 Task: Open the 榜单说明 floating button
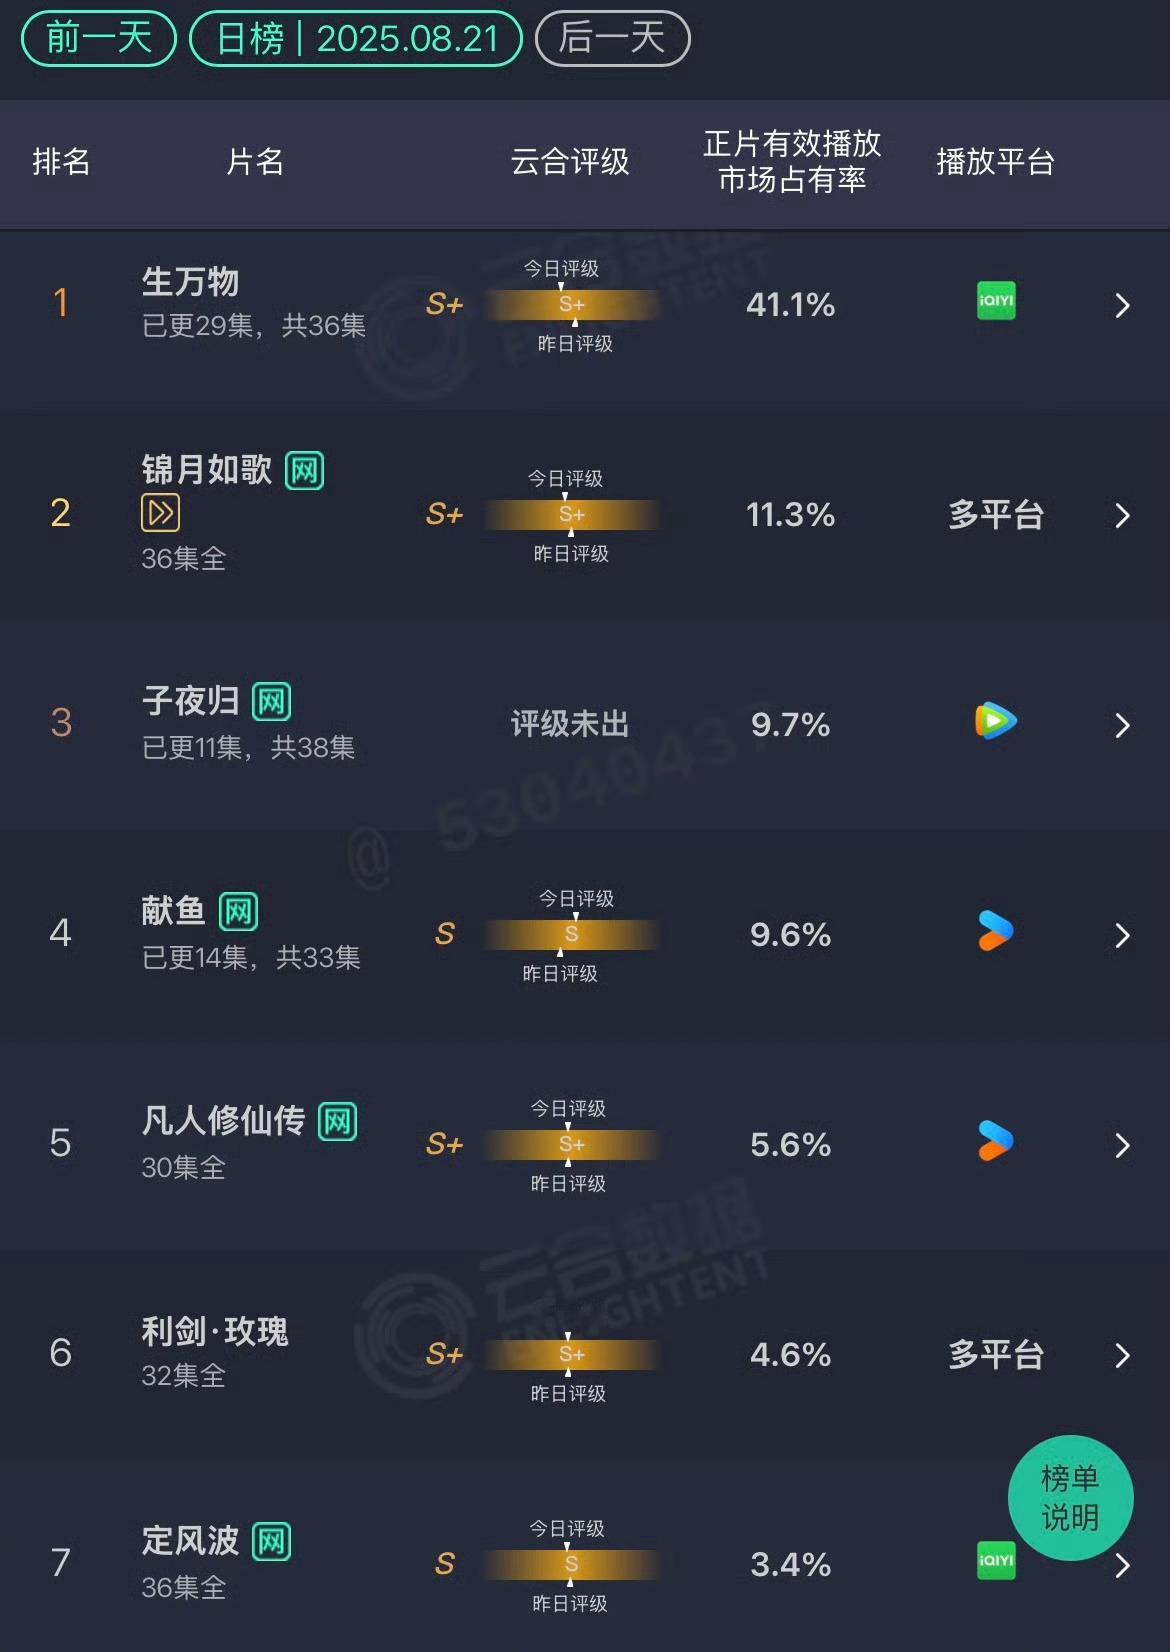point(1070,1498)
